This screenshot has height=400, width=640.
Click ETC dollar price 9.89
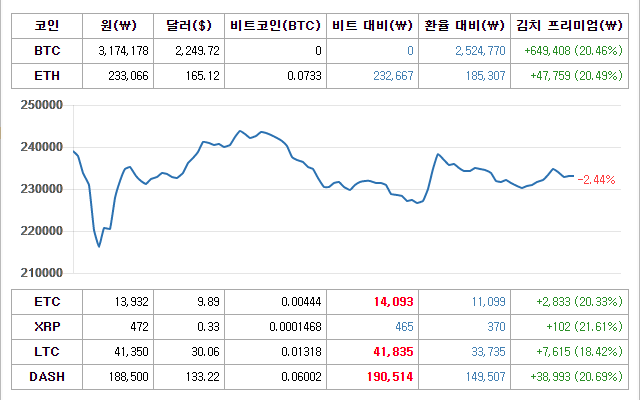(208, 302)
